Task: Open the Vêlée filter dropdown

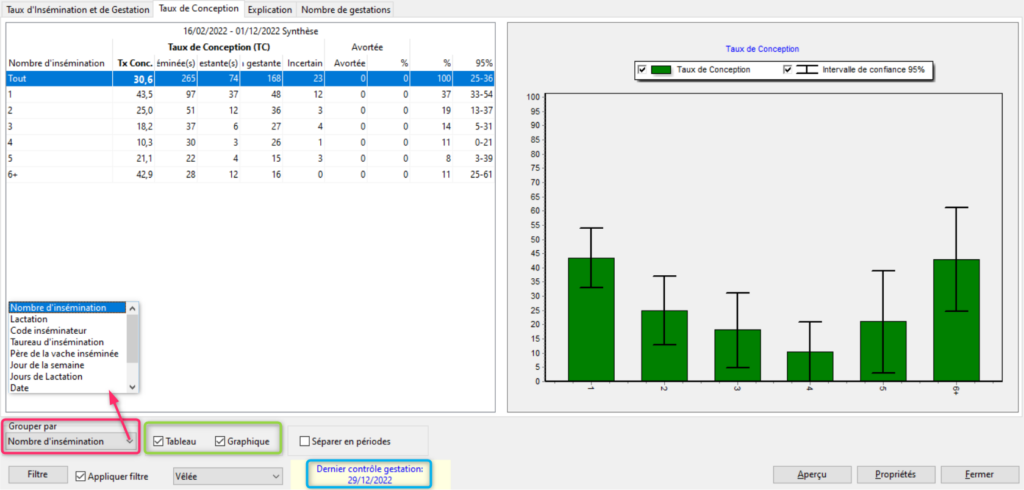Action: 276,476
